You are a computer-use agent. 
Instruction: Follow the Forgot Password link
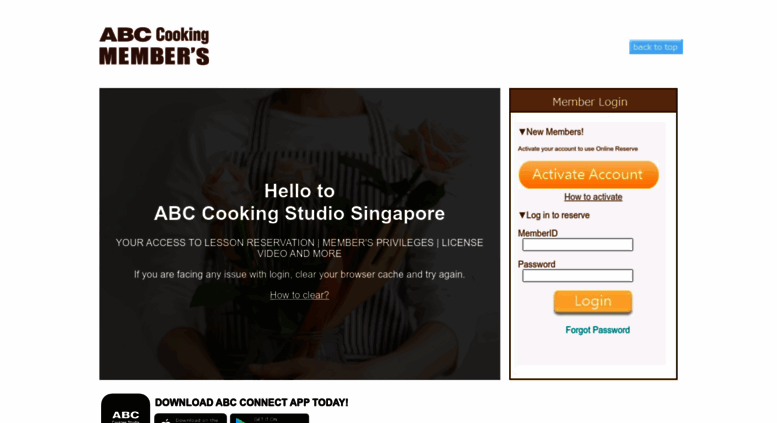click(x=597, y=330)
